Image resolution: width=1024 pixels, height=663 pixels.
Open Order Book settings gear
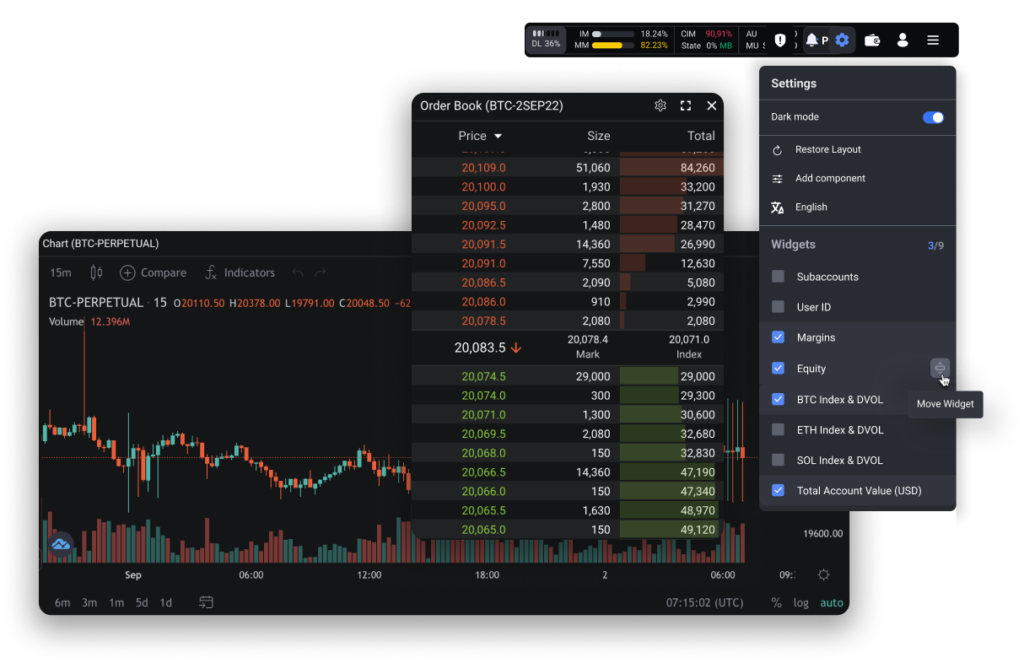(660, 106)
